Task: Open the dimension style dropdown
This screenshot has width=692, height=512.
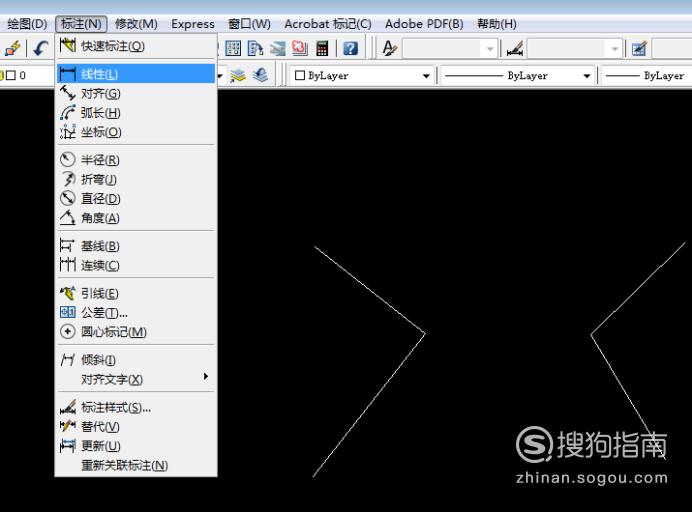Action: (615, 49)
